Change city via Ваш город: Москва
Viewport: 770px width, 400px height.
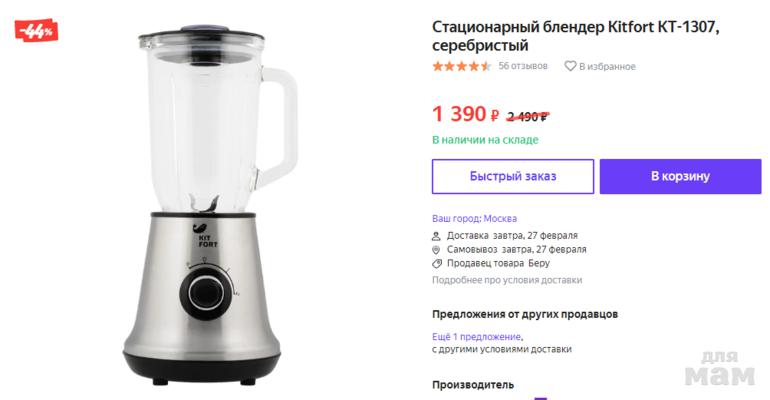474,218
